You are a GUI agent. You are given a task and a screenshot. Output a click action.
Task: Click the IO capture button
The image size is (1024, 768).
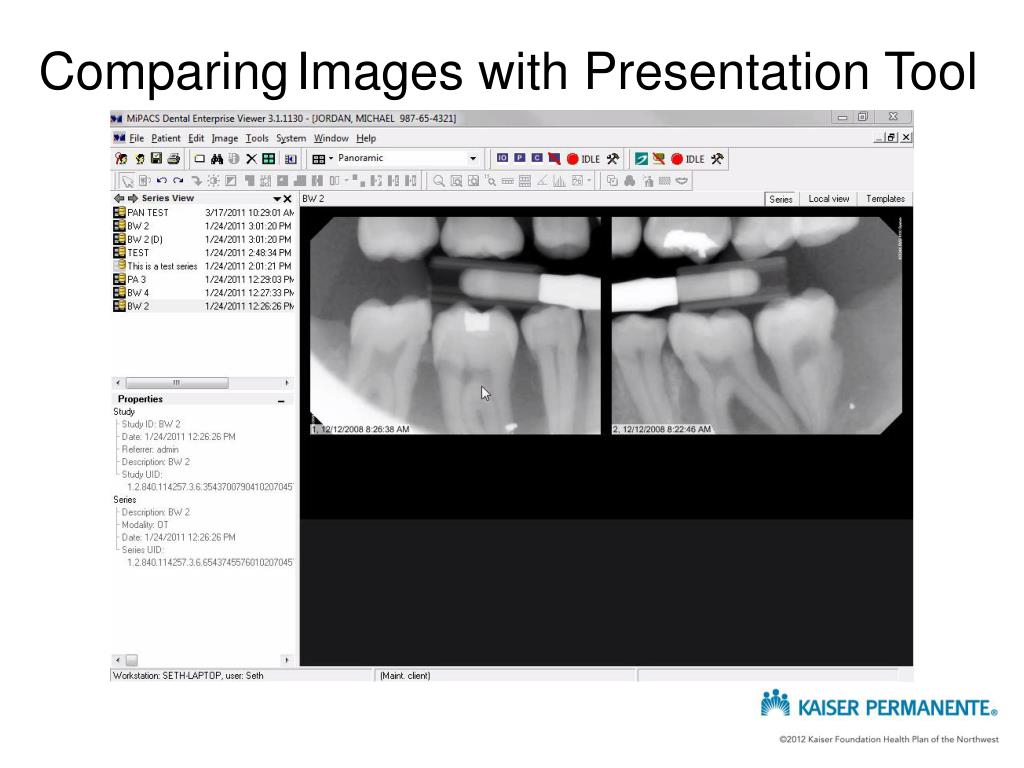point(502,158)
